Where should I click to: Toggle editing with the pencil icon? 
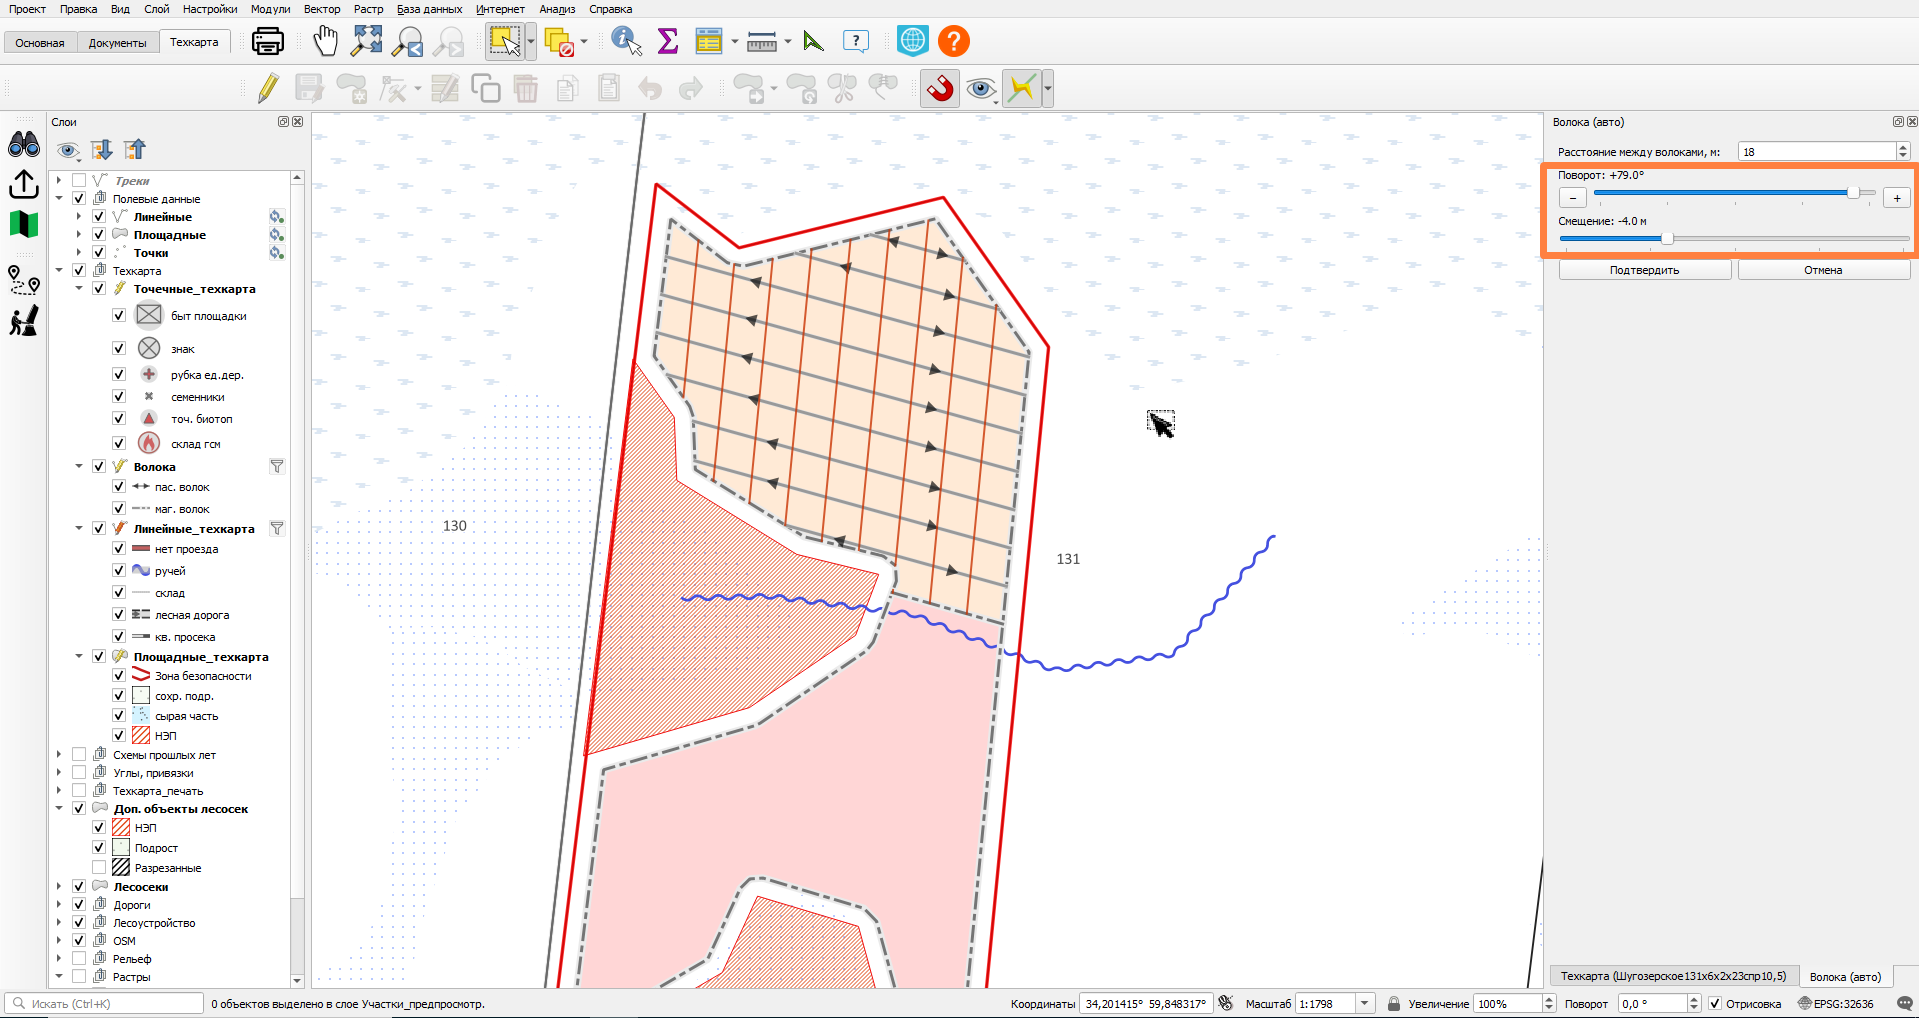point(267,89)
